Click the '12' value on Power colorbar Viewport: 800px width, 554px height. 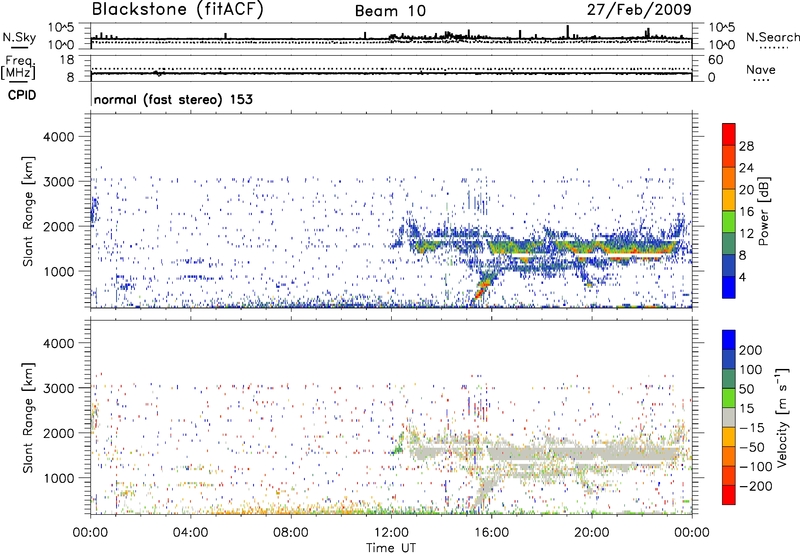pos(746,234)
